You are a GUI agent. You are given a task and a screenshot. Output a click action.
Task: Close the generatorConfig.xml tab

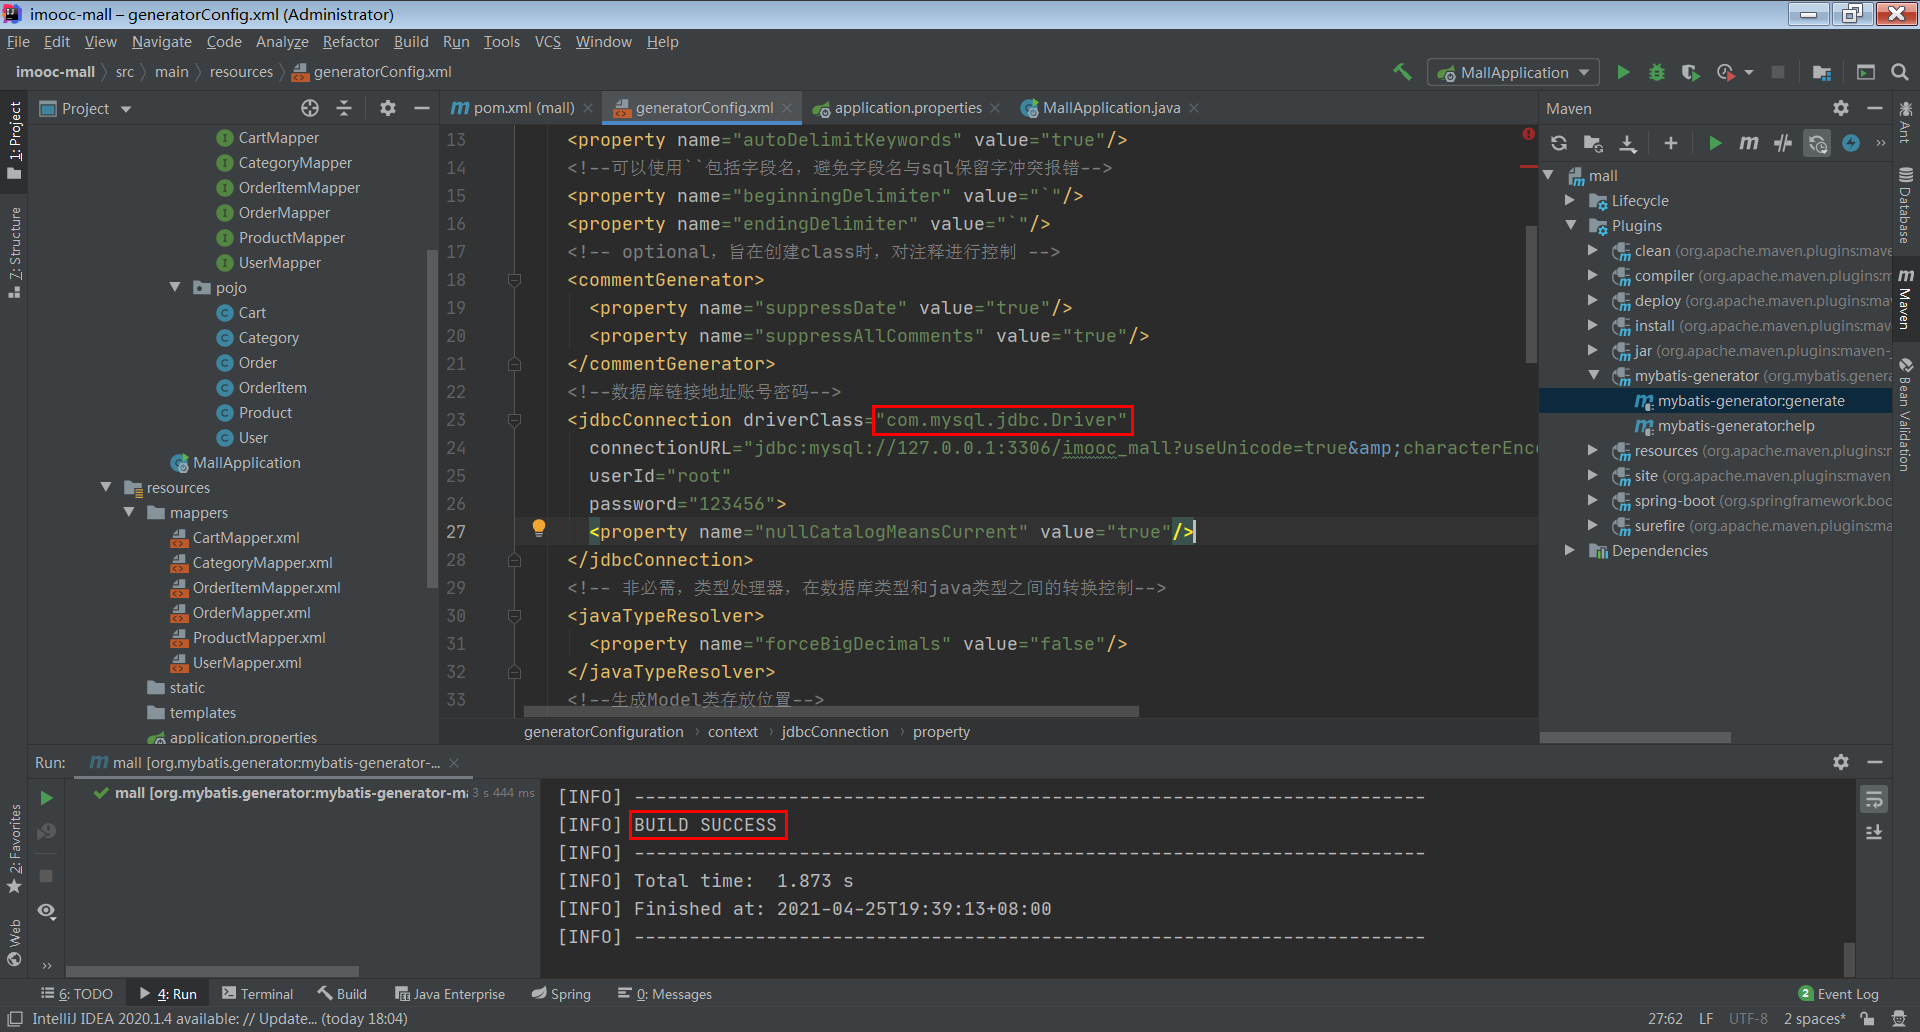[788, 108]
